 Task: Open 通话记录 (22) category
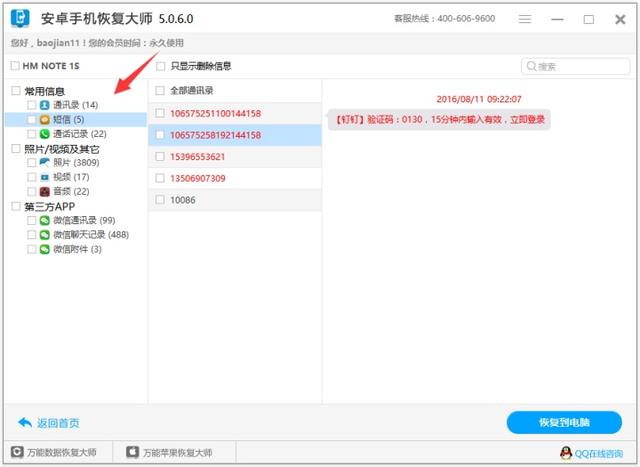[x=80, y=134]
